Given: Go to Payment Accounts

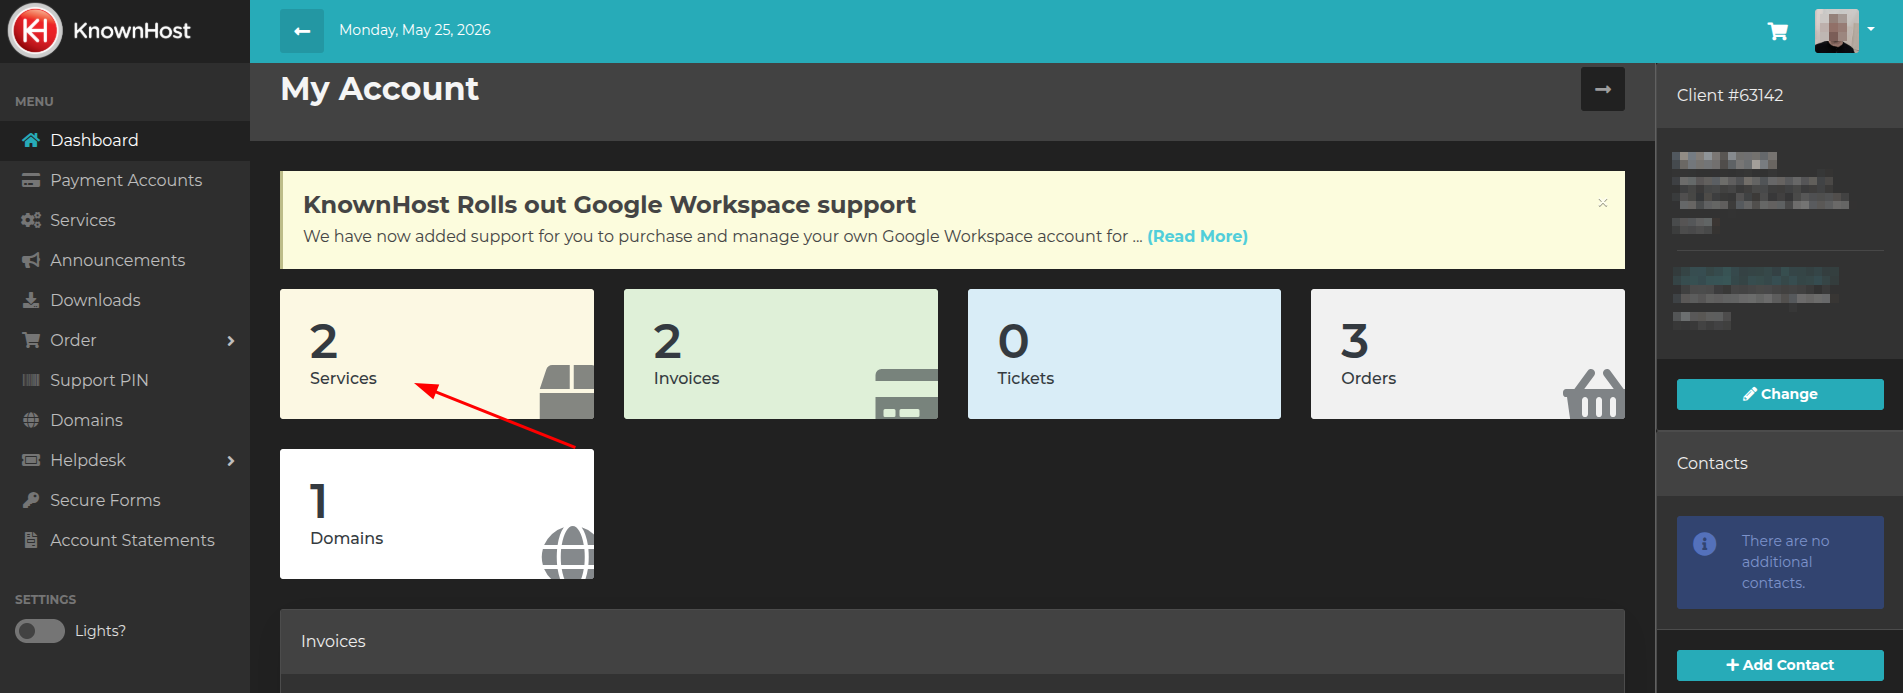Looking at the screenshot, I should [x=125, y=180].
